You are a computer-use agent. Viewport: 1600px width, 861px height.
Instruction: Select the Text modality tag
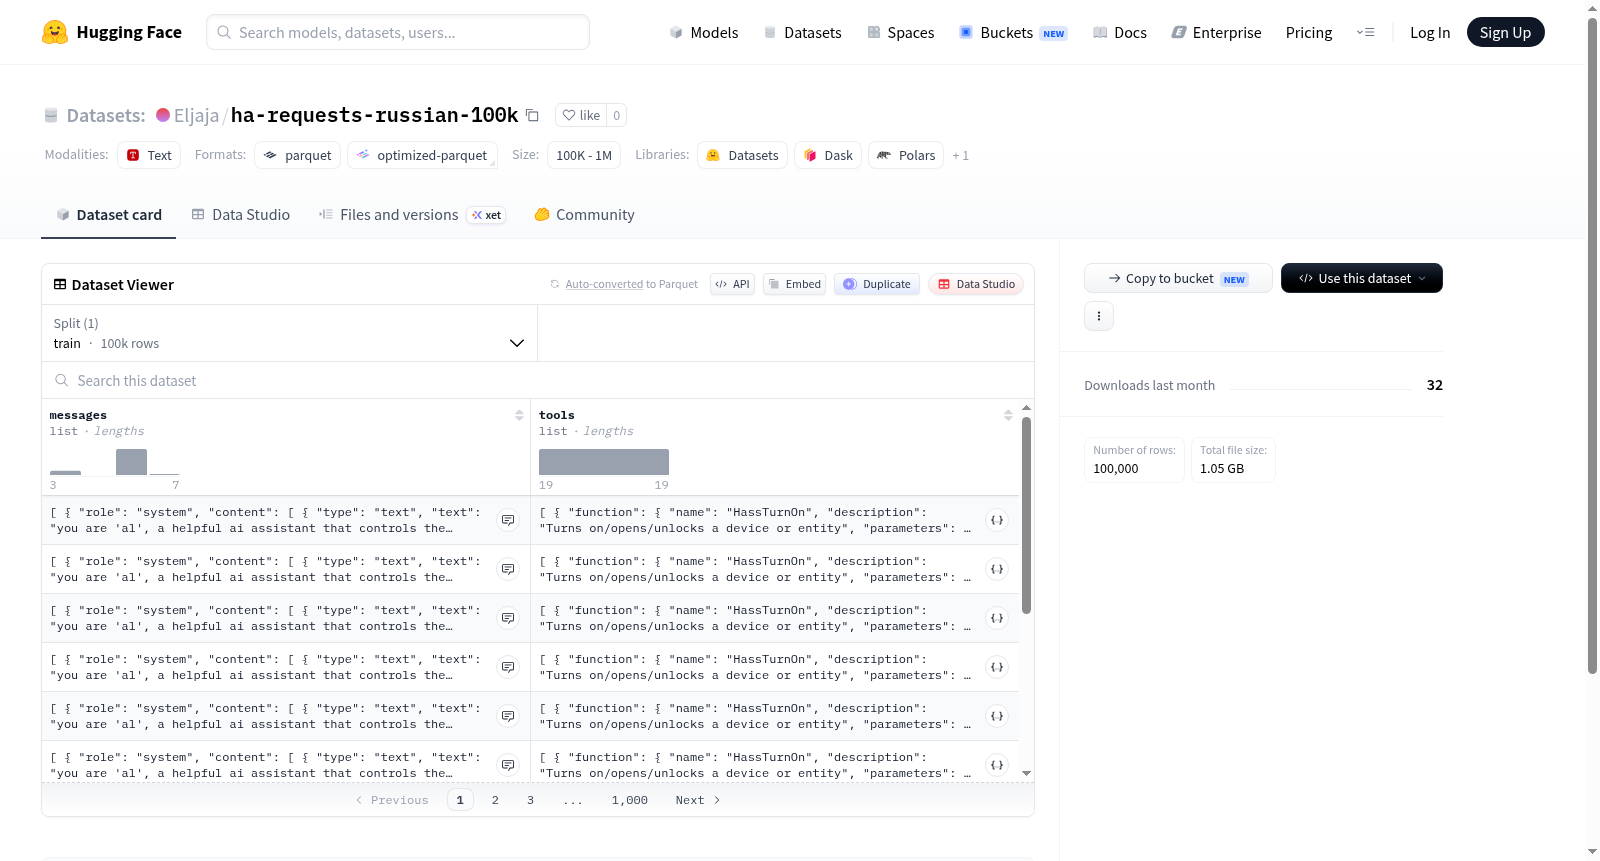point(149,155)
